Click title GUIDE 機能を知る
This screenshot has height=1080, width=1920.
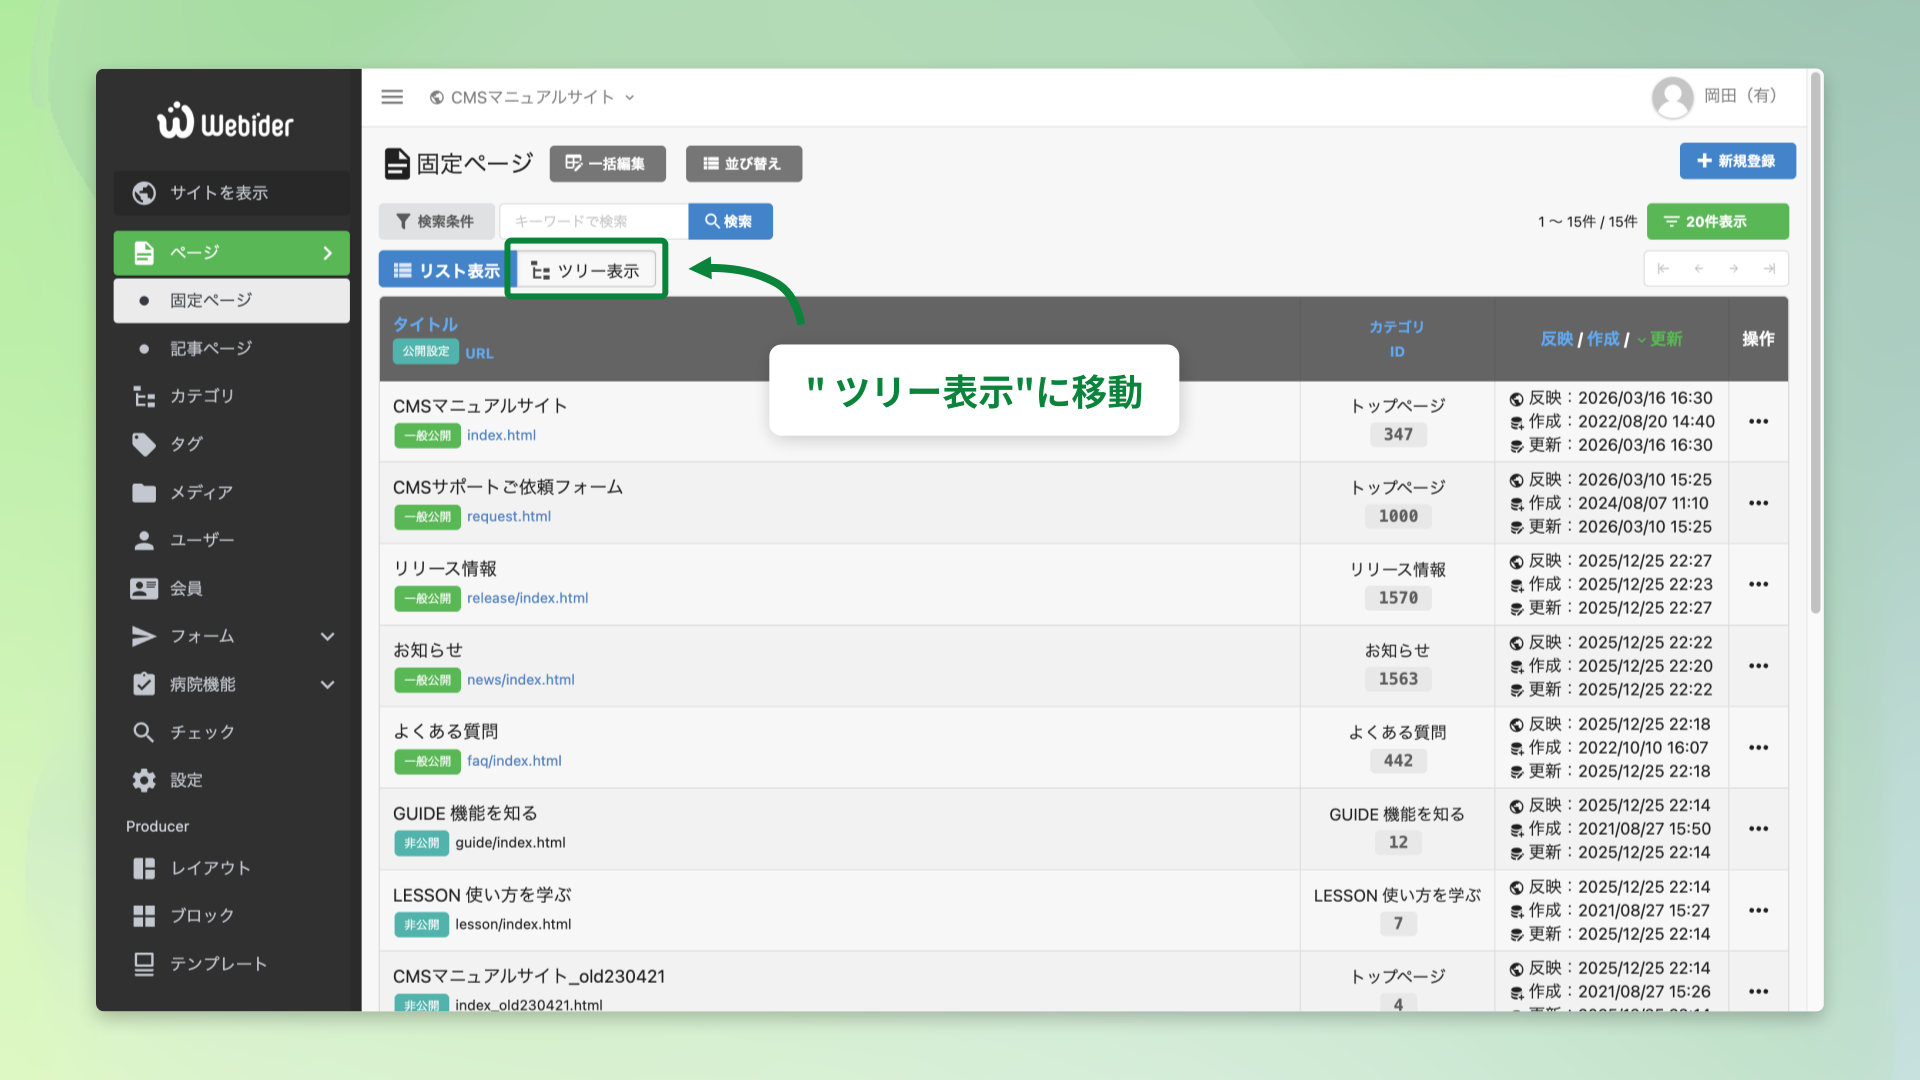pyautogui.click(x=465, y=813)
